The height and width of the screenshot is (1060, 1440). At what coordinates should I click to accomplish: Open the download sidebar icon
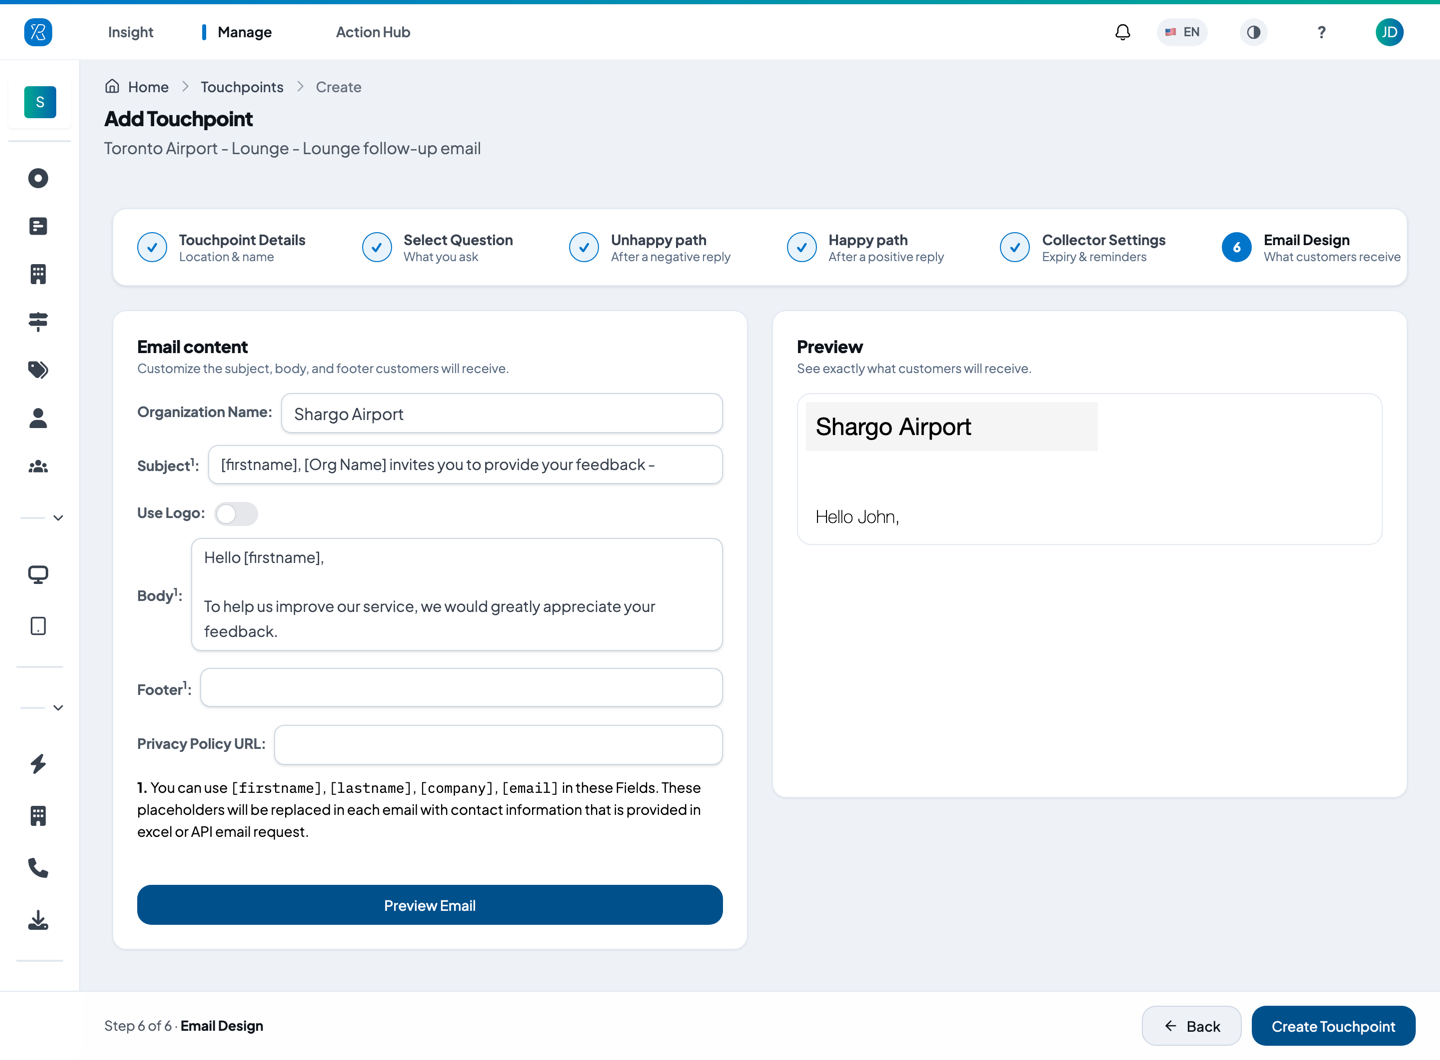[38, 920]
